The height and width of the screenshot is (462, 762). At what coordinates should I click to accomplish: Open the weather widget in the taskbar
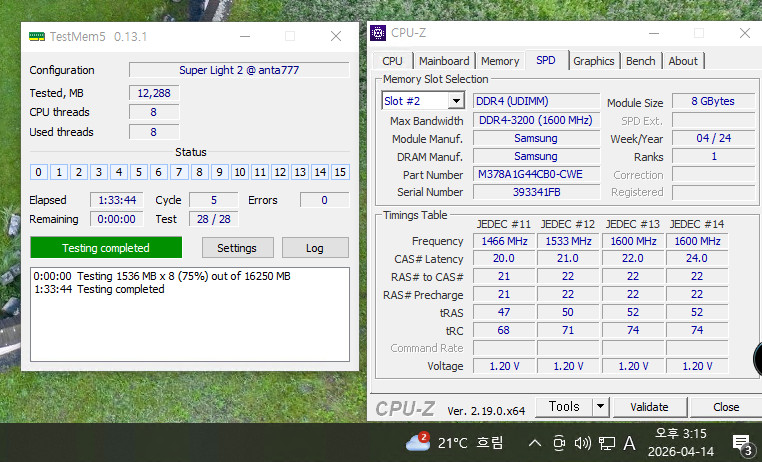pyautogui.click(x=454, y=443)
